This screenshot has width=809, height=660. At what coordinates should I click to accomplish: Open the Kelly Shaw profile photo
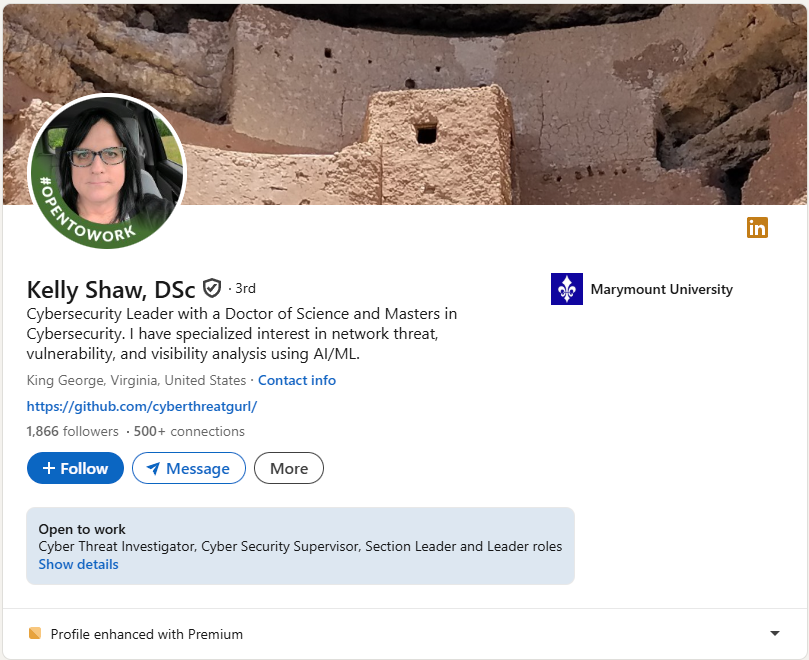(x=107, y=171)
